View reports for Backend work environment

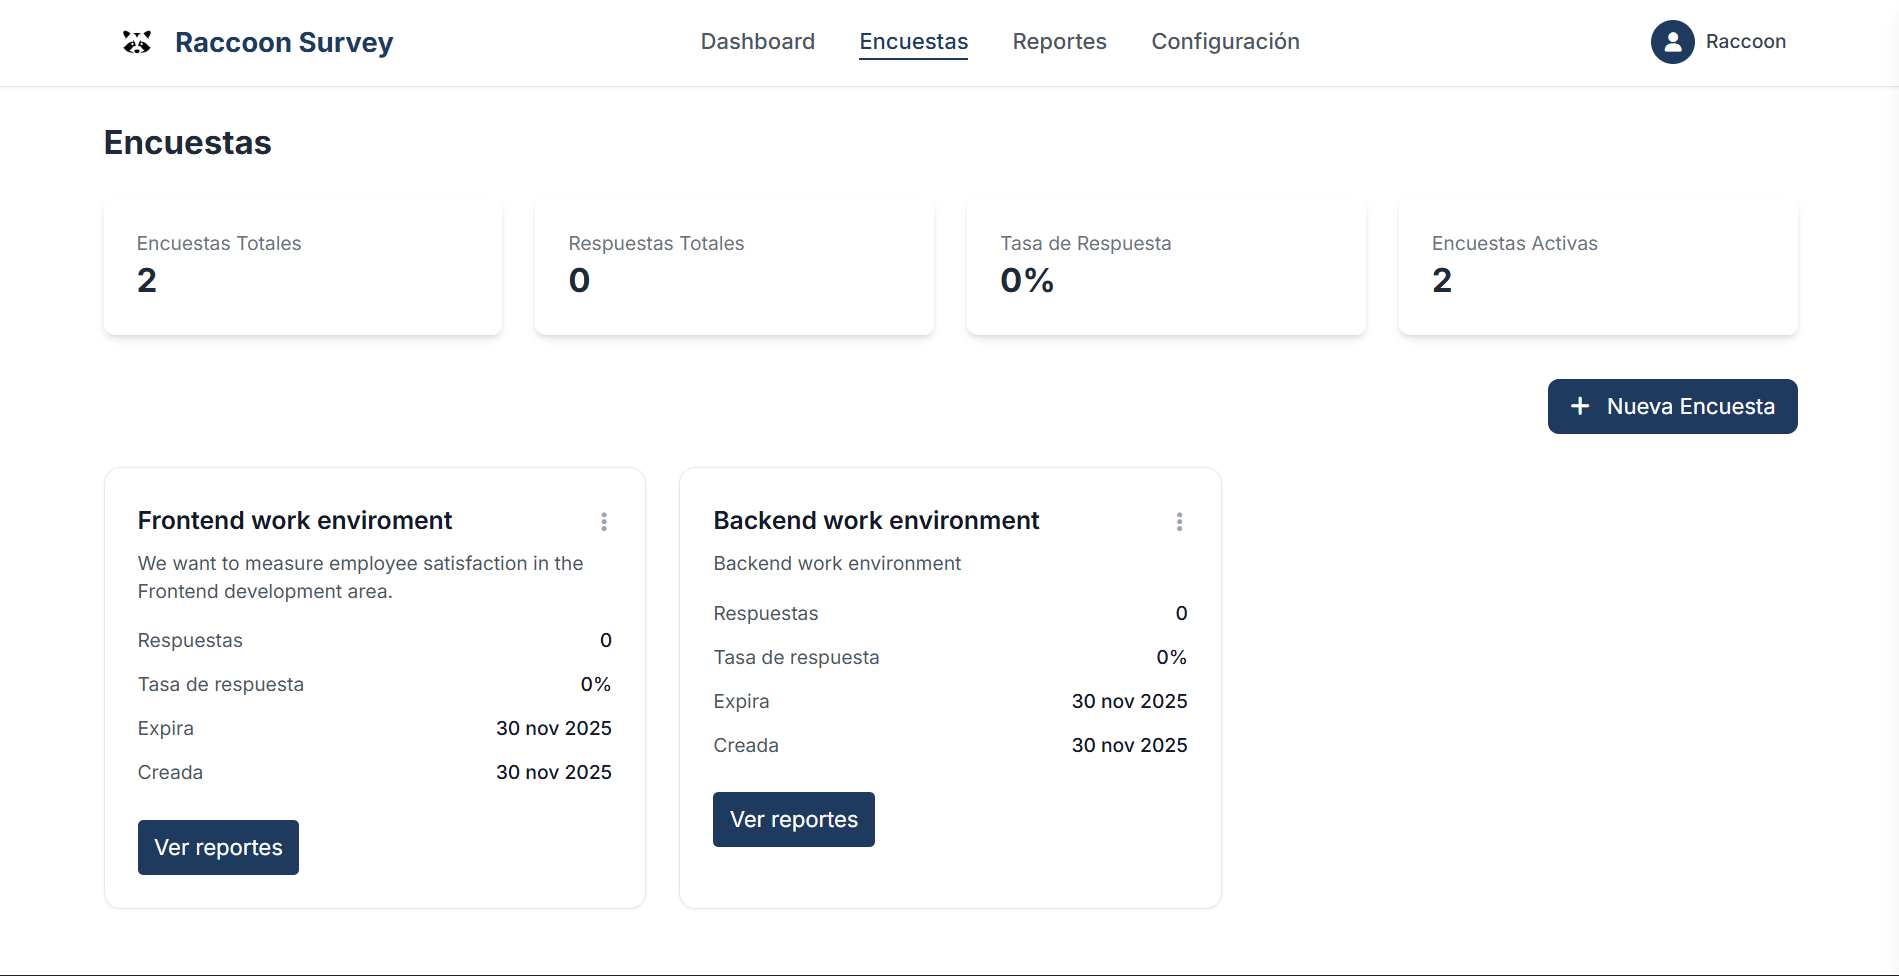(x=793, y=819)
